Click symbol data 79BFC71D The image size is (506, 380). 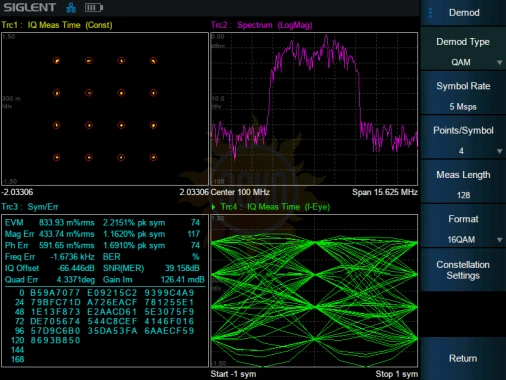(55, 302)
